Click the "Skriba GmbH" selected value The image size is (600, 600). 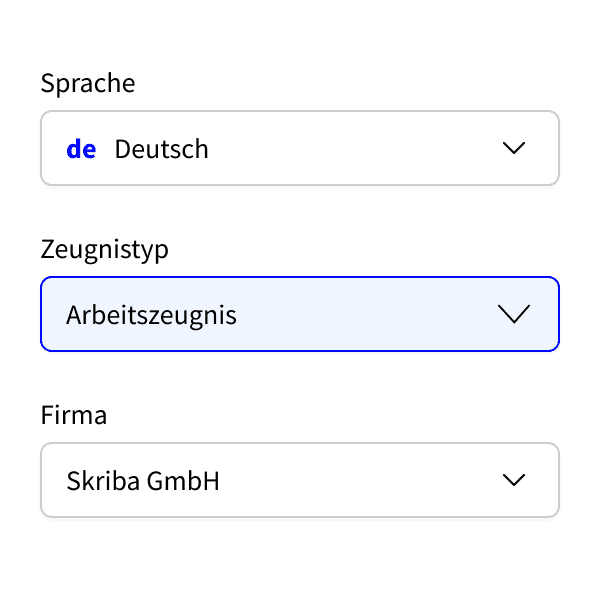[143, 481]
